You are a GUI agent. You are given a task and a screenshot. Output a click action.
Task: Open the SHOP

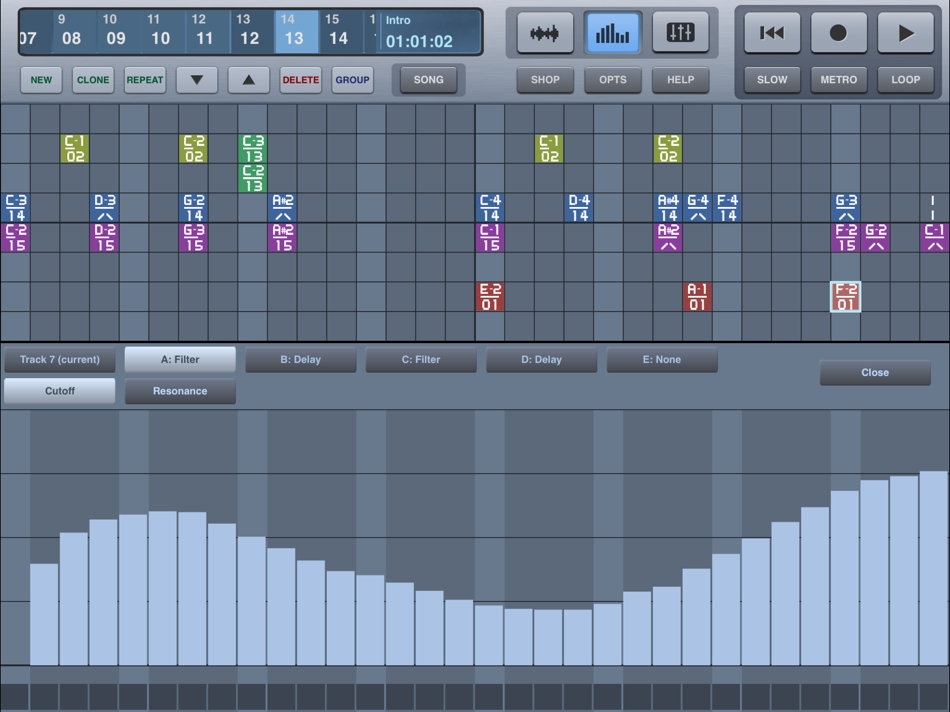click(x=545, y=80)
